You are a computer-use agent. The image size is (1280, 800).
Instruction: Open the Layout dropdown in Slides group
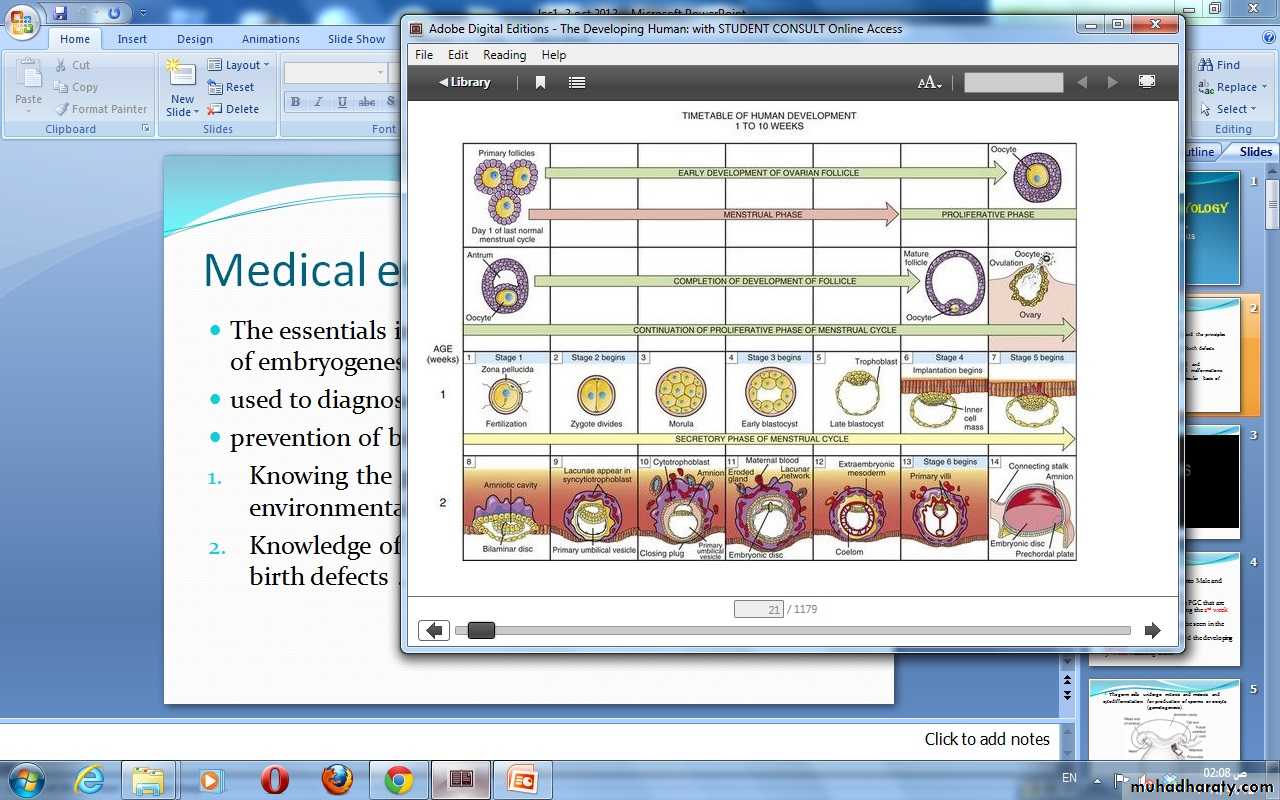tap(240, 65)
